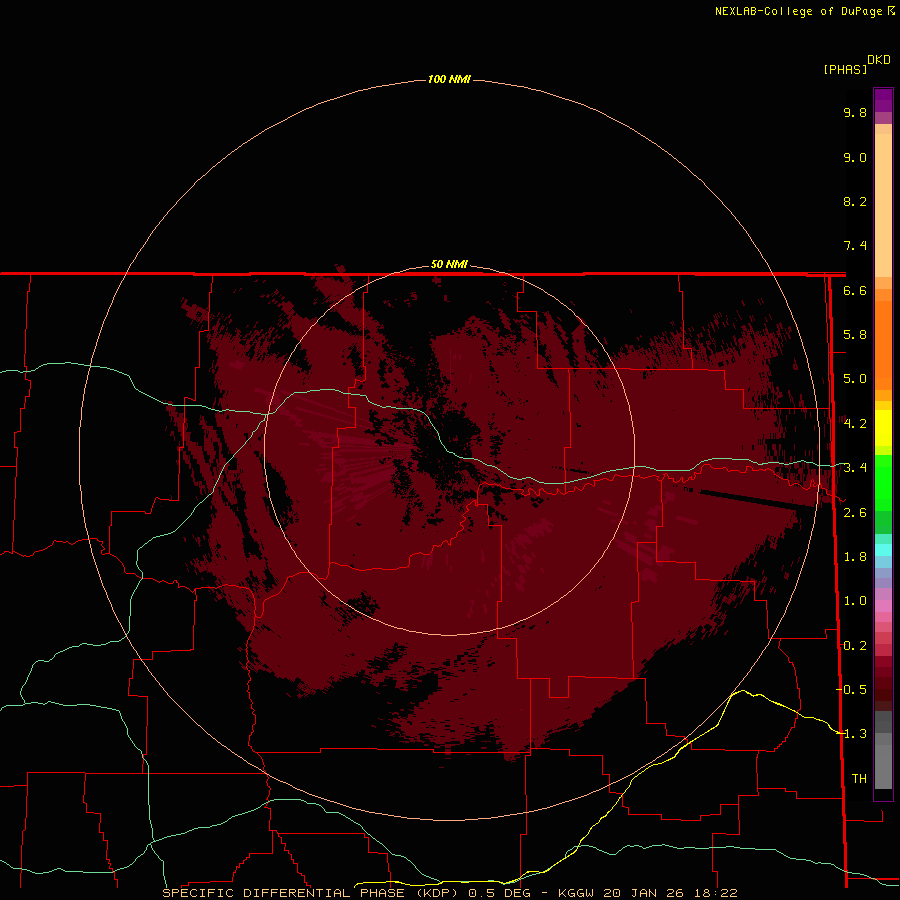The width and height of the screenshot is (900, 900).
Task: Click the TH label on the color scale
Action: (x=859, y=779)
